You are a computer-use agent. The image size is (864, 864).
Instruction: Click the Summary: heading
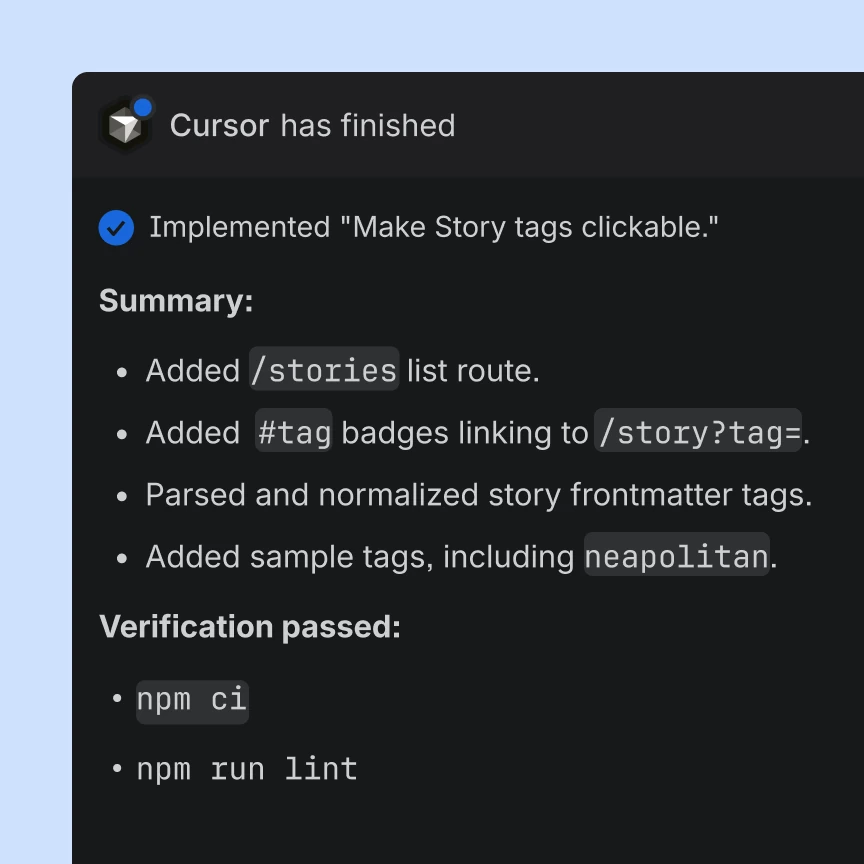click(x=176, y=301)
